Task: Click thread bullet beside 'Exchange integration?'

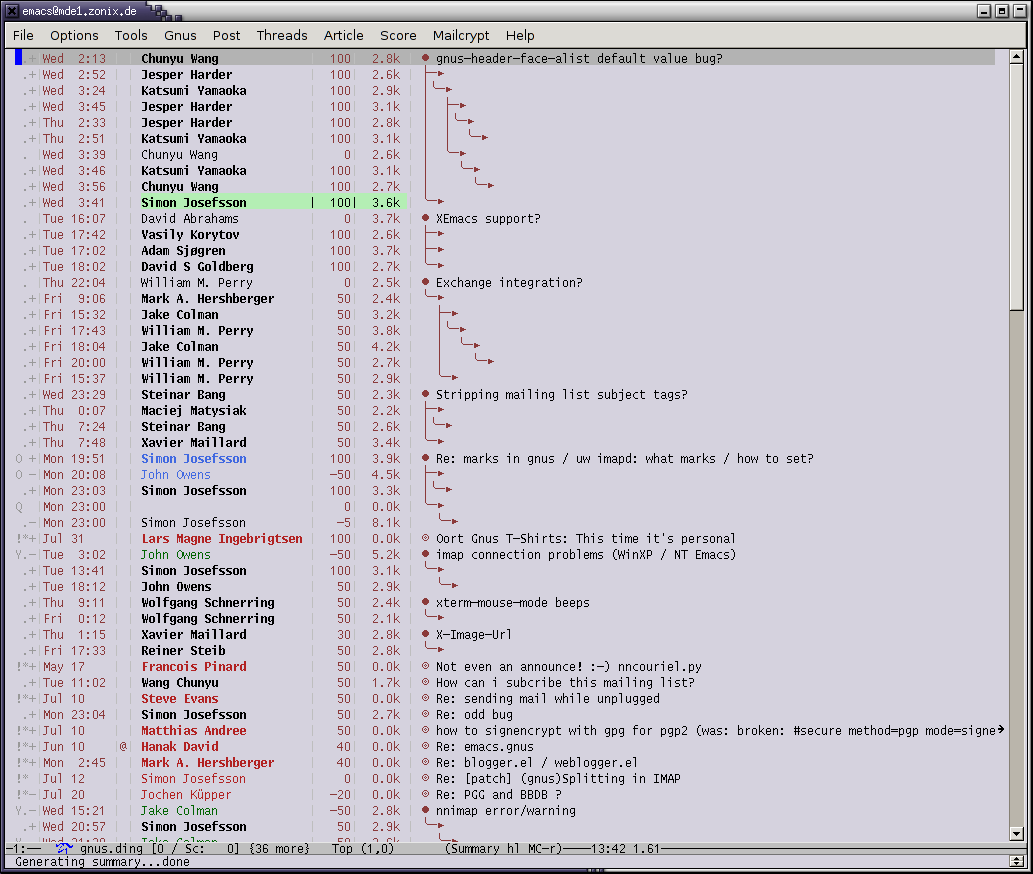Action: coord(426,282)
